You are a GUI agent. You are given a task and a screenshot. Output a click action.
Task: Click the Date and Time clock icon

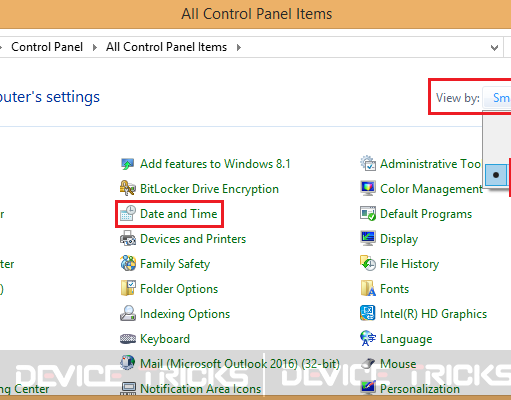click(x=128, y=214)
